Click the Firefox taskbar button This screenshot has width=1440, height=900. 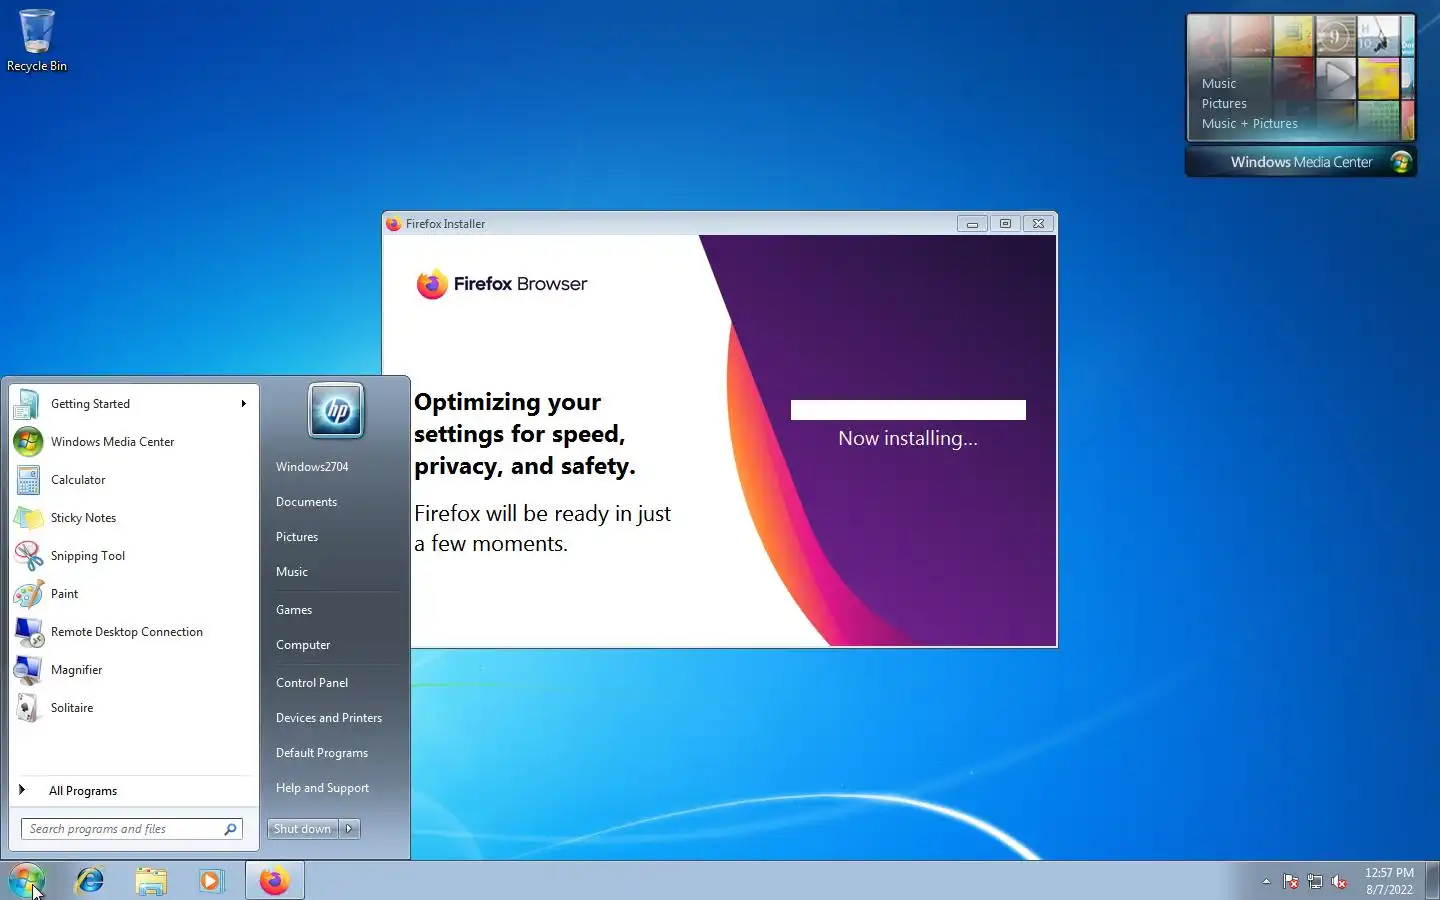[275, 880]
